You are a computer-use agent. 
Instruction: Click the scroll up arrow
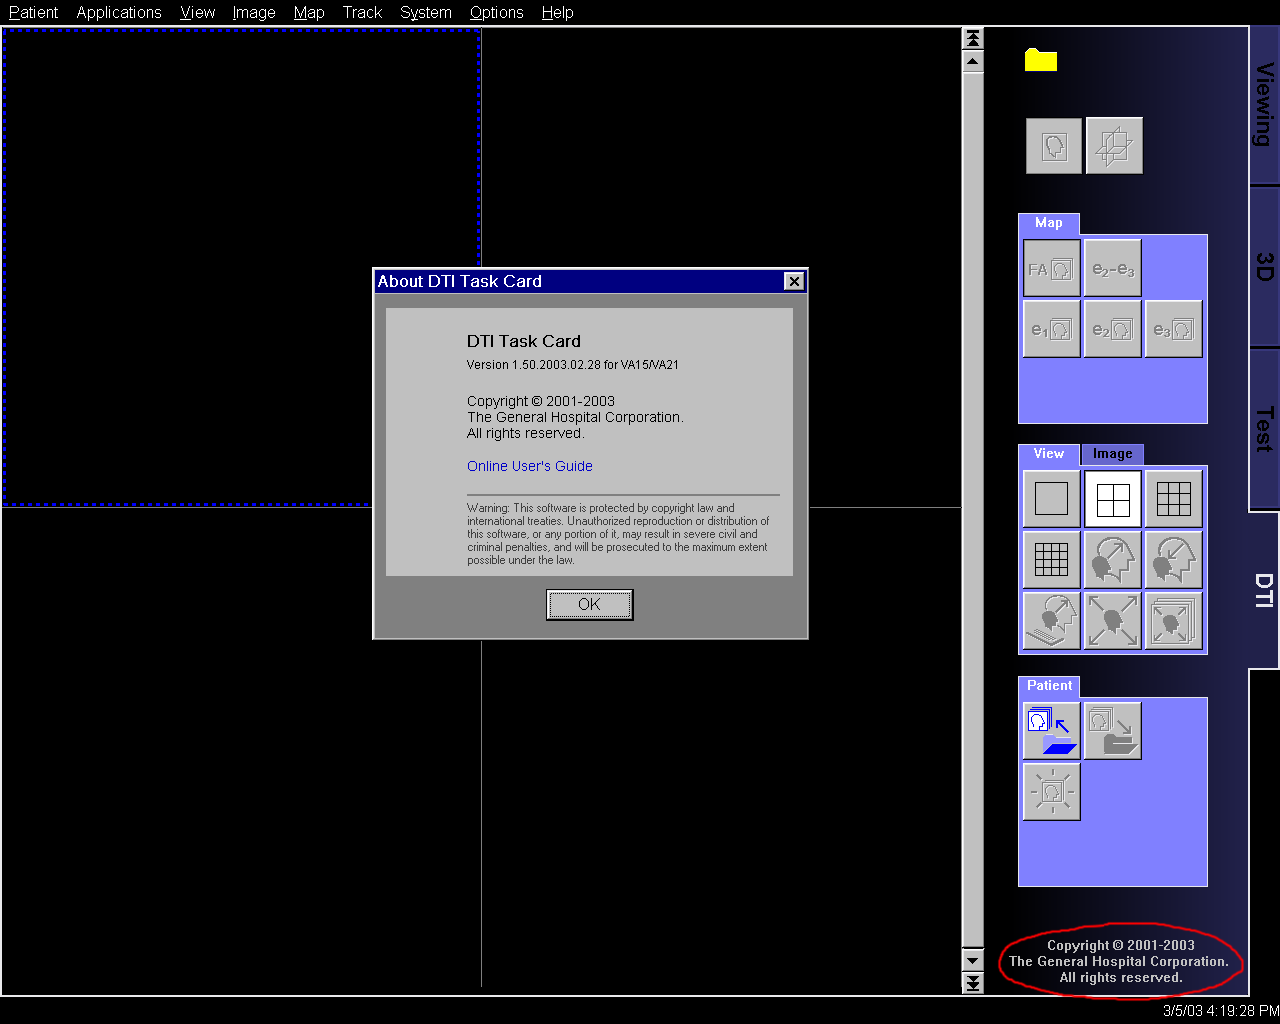(972, 61)
